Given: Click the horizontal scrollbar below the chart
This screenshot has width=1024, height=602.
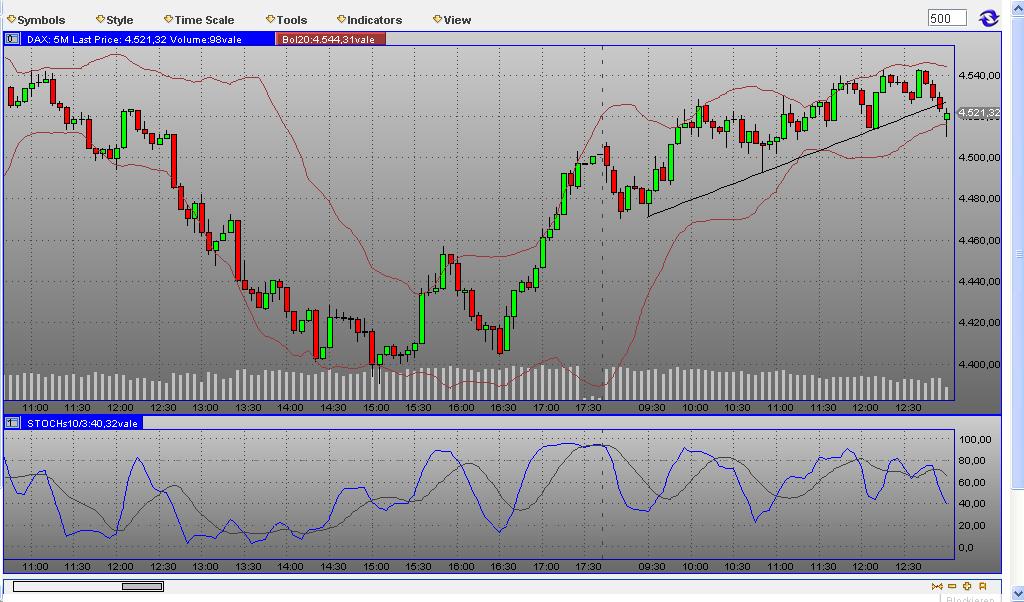Looking at the screenshot, I should (140, 588).
